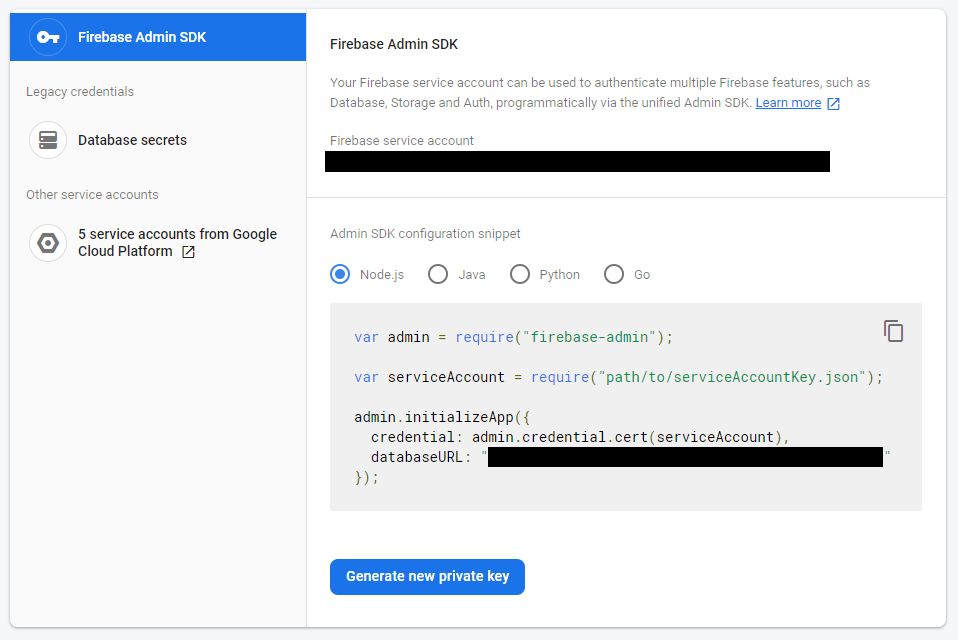Click the databaseURL key in snippet
958x640 pixels.
coord(417,457)
